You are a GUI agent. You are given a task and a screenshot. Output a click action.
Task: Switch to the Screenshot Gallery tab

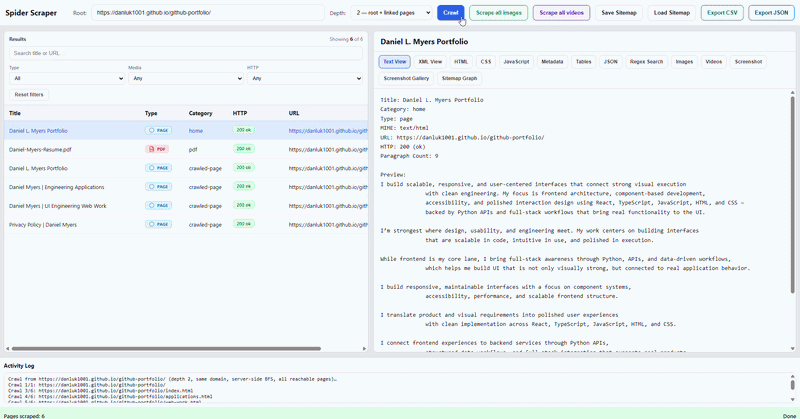point(406,79)
